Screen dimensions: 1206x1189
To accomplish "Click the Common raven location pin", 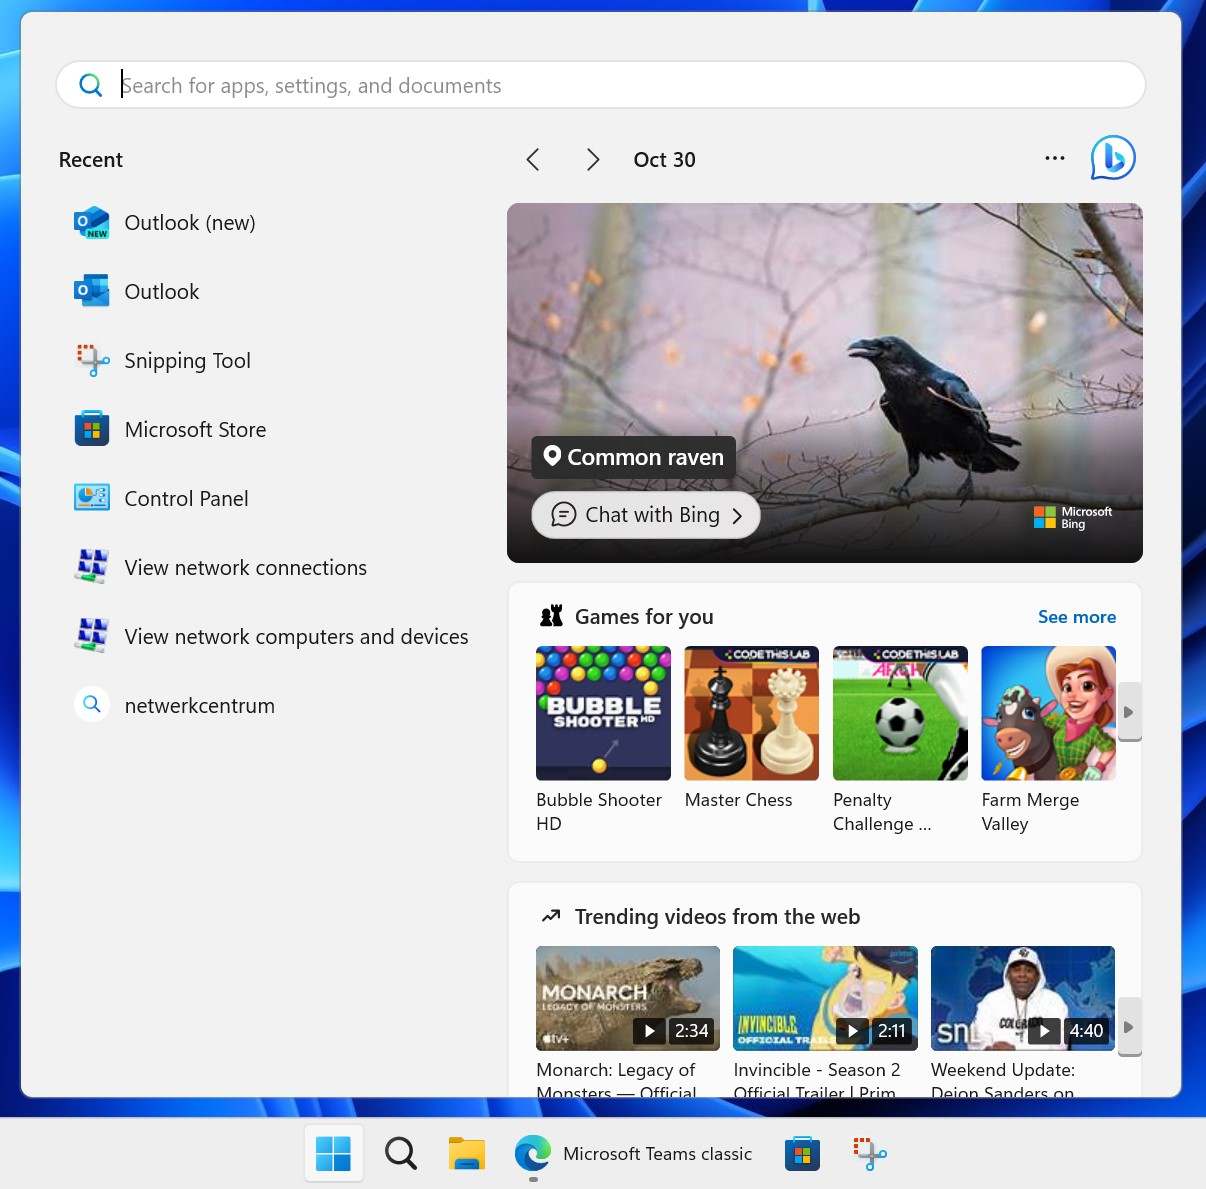I will 552,457.
